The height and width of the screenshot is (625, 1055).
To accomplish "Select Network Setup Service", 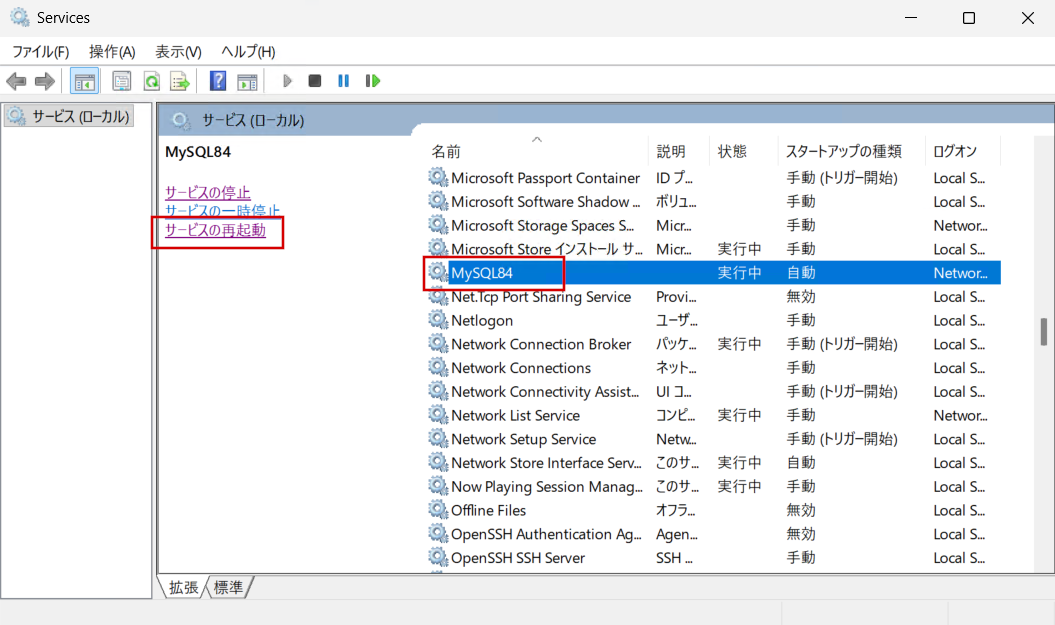I will (x=523, y=439).
